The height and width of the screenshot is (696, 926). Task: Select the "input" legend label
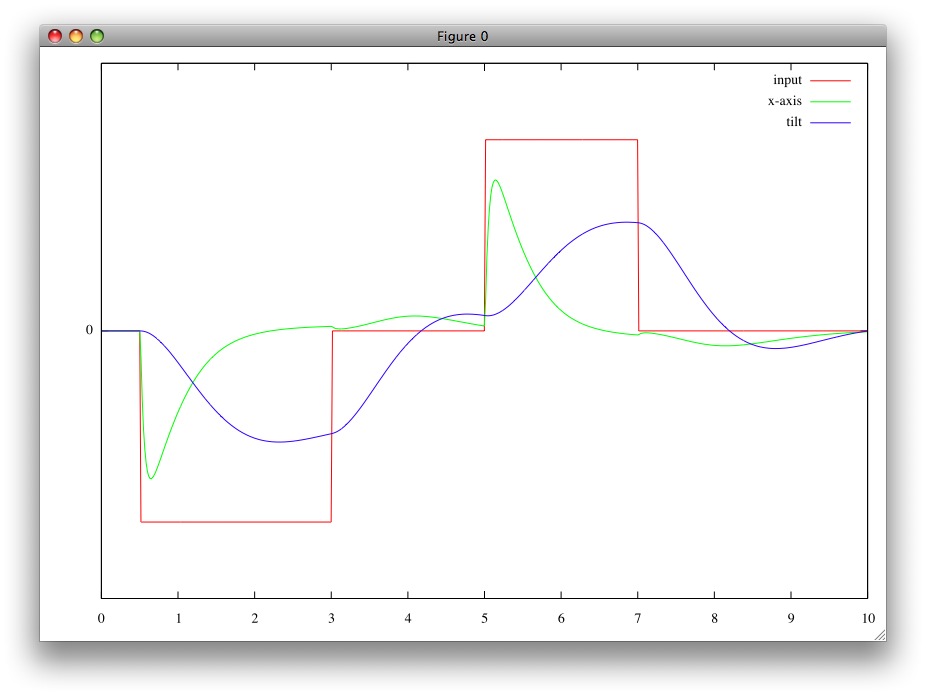[x=787, y=80]
